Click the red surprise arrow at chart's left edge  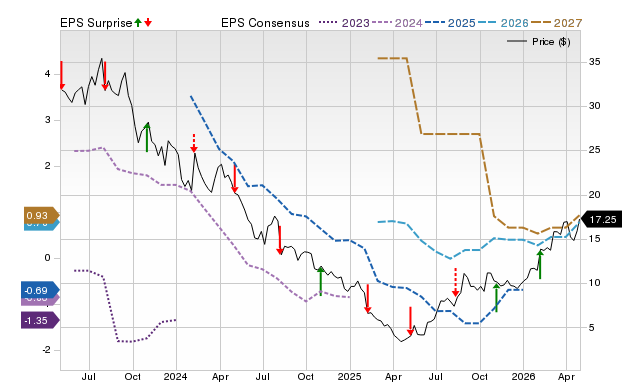[x=62, y=75]
